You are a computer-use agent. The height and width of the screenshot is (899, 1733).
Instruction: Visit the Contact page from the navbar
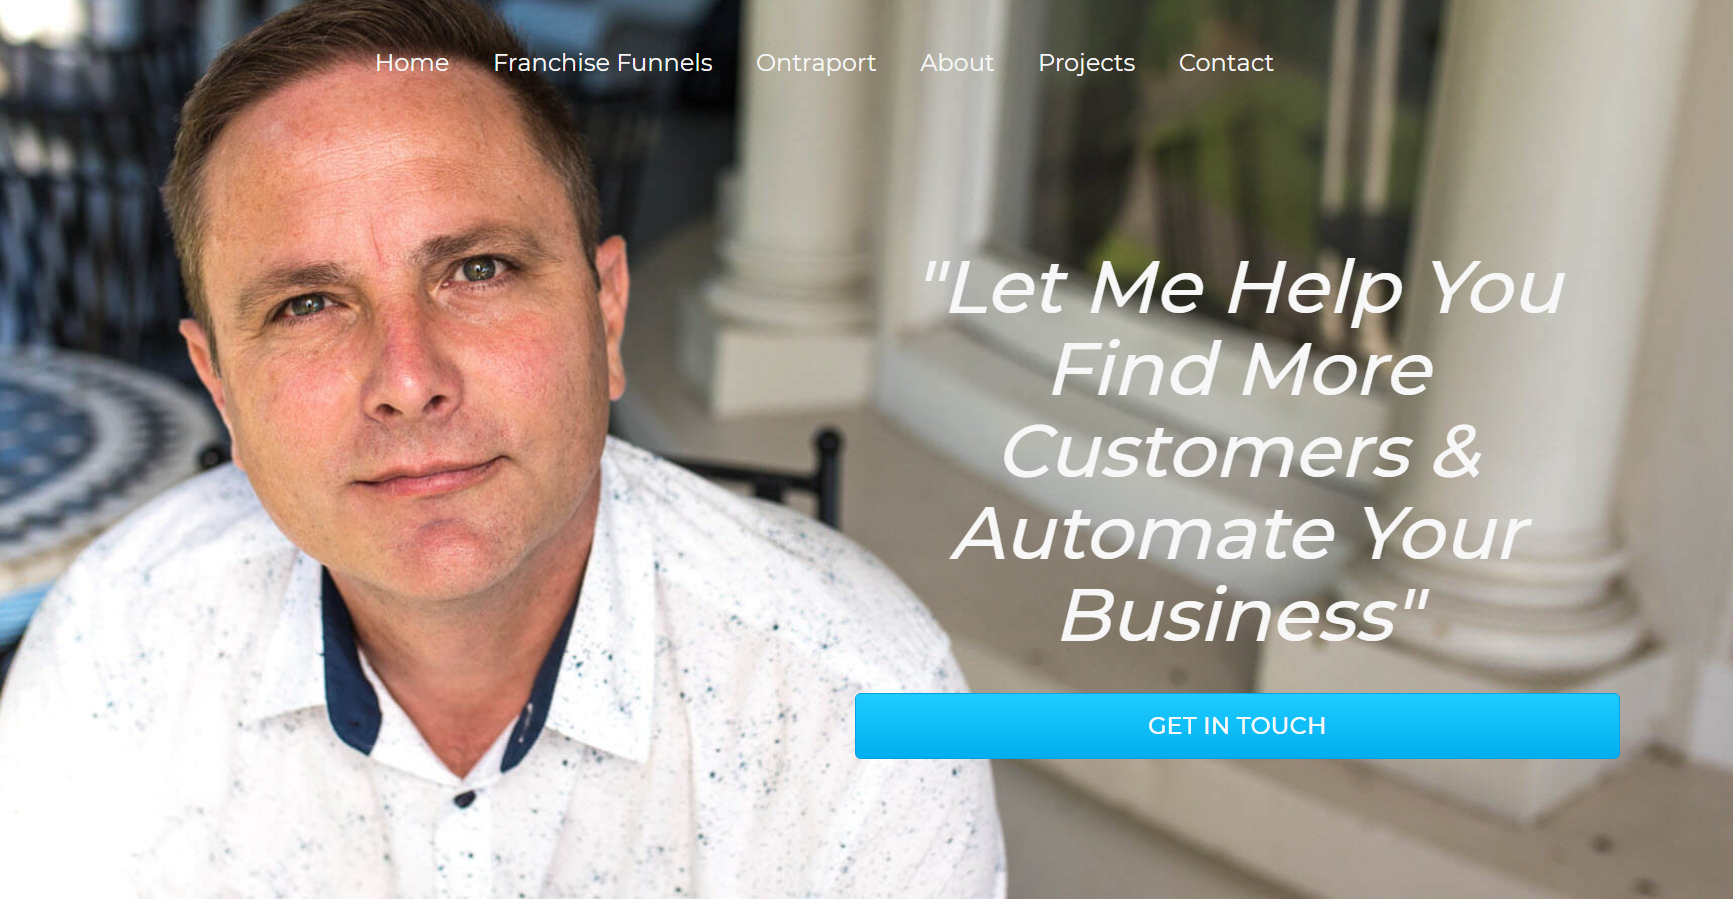[1226, 63]
